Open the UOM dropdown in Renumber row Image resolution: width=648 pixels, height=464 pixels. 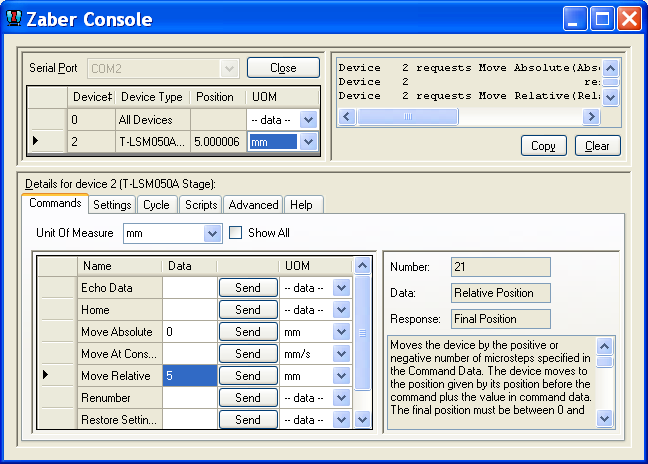click(x=341, y=398)
